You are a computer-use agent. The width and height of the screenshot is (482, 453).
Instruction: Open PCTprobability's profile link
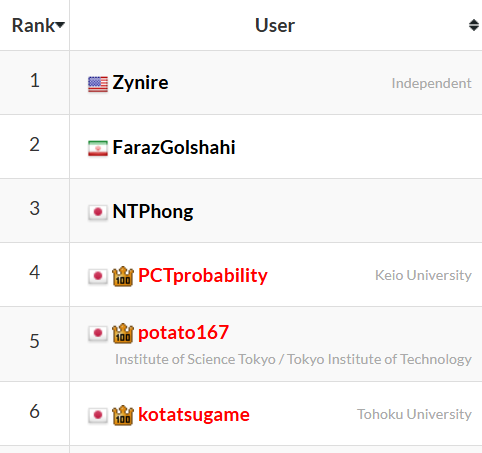(203, 276)
